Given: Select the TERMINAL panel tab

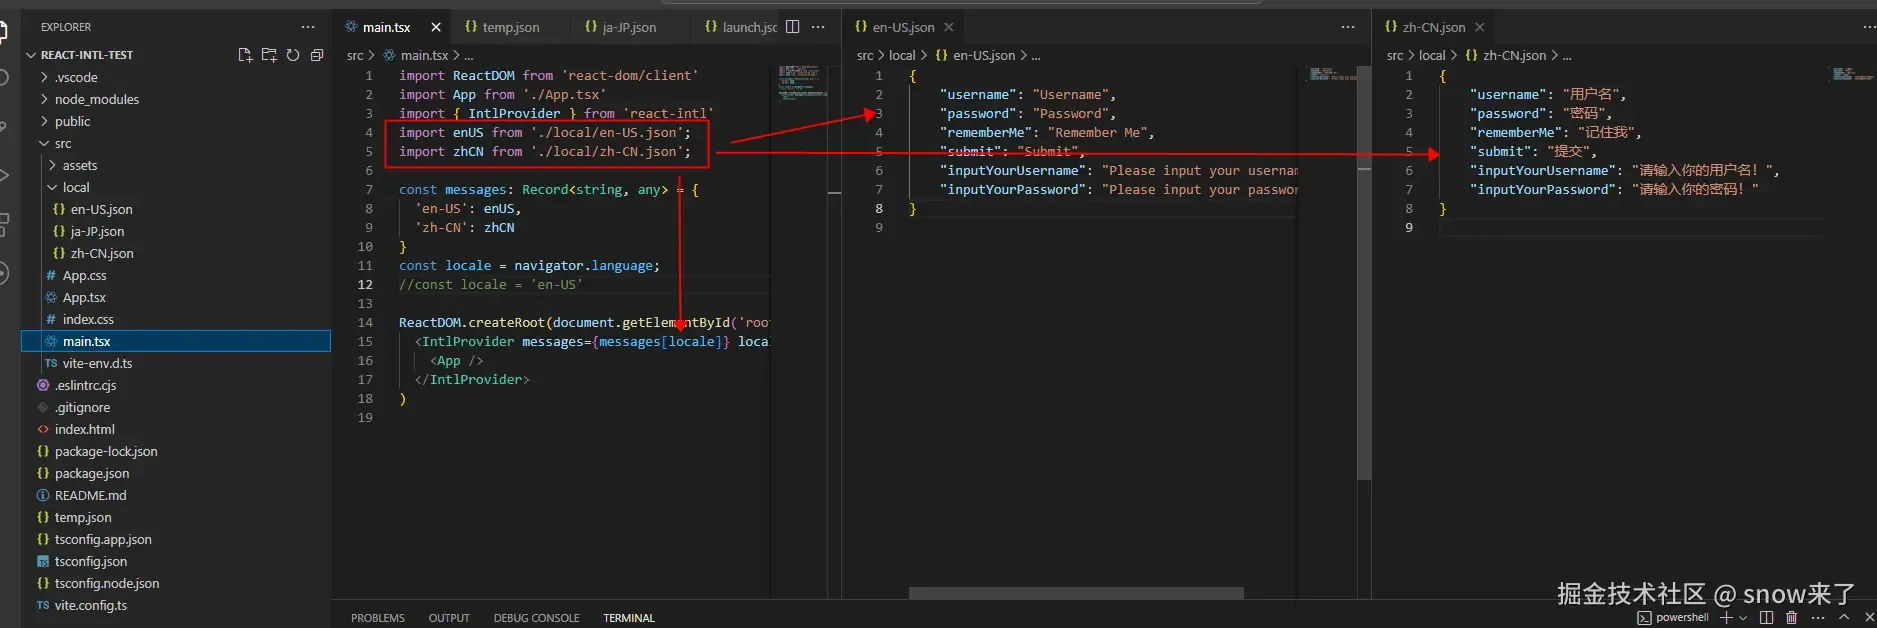Looking at the screenshot, I should 629,618.
